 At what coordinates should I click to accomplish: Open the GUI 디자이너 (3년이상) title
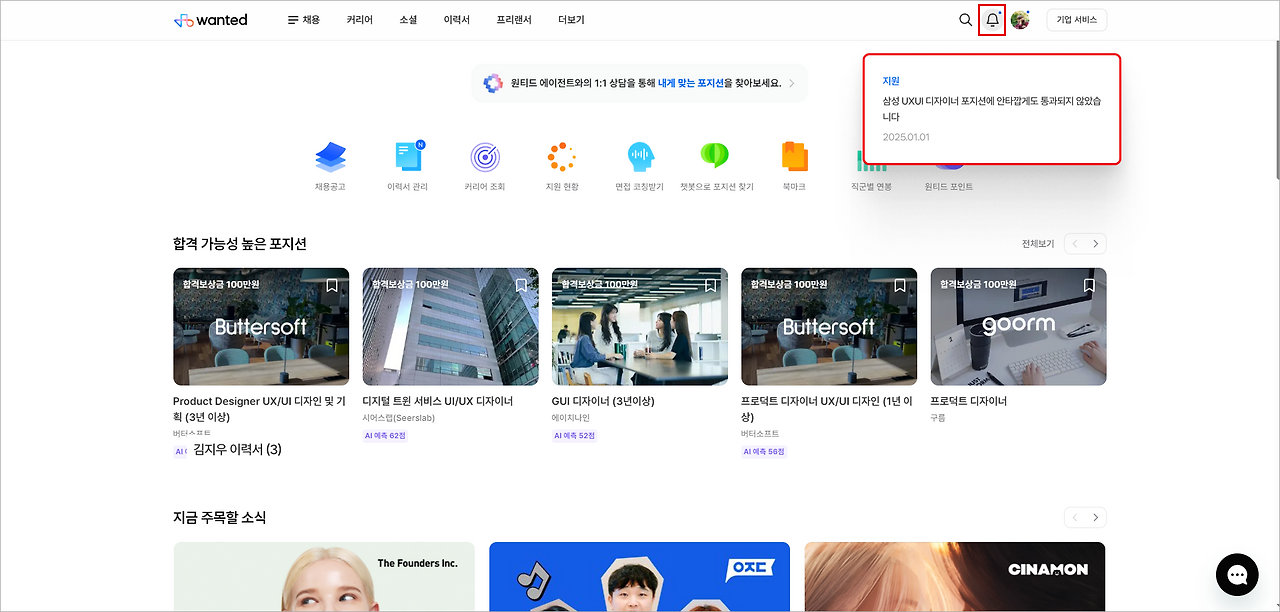(x=603, y=401)
